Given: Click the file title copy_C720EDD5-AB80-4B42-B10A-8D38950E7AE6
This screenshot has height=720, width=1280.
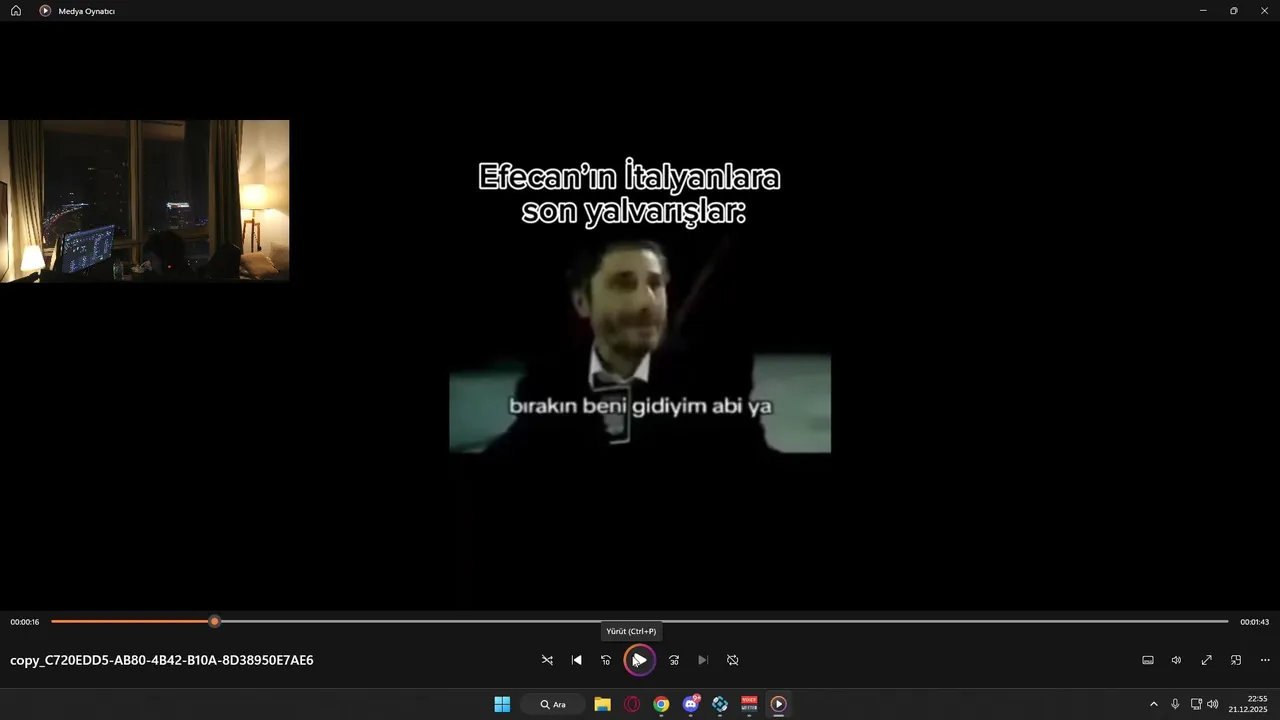Looking at the screenshot, I should [162, 660].
